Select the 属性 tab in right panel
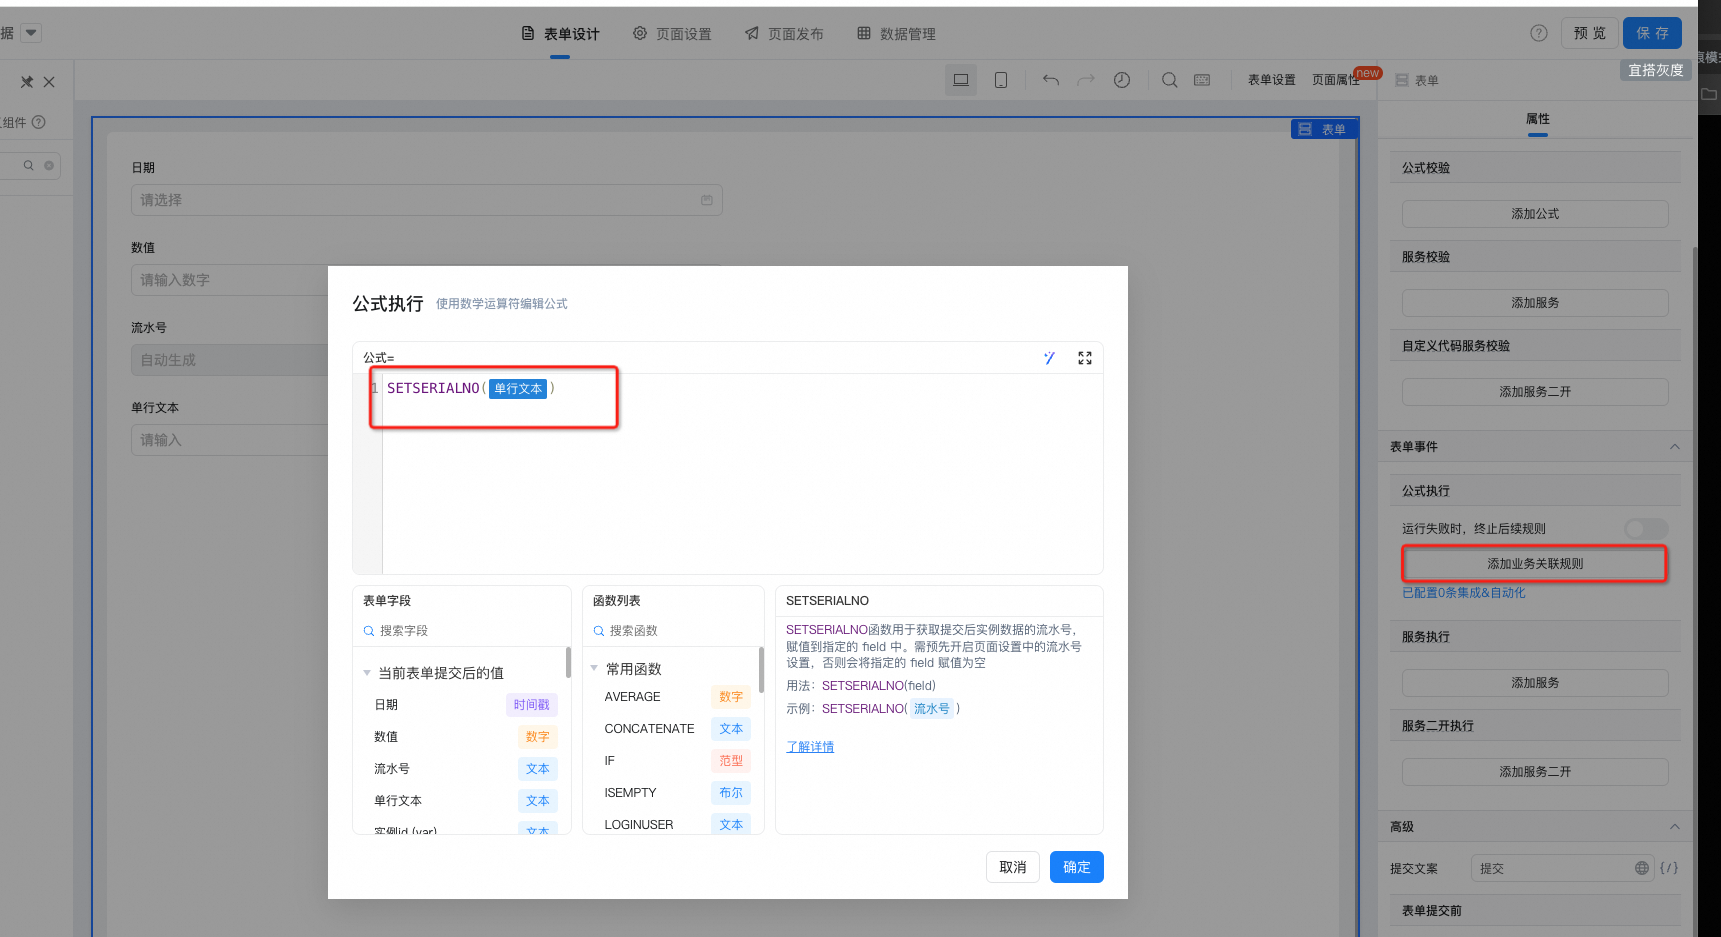Image resolution: width=1721 pixels, height=937 pixels. click(1538, 119)
